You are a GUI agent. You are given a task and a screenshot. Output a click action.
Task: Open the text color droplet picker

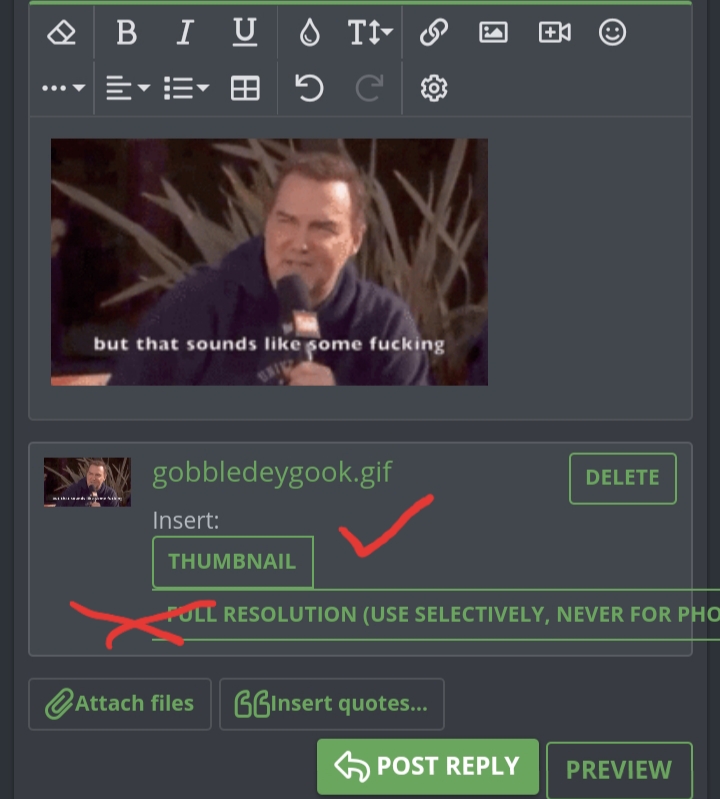coord(309,33)
